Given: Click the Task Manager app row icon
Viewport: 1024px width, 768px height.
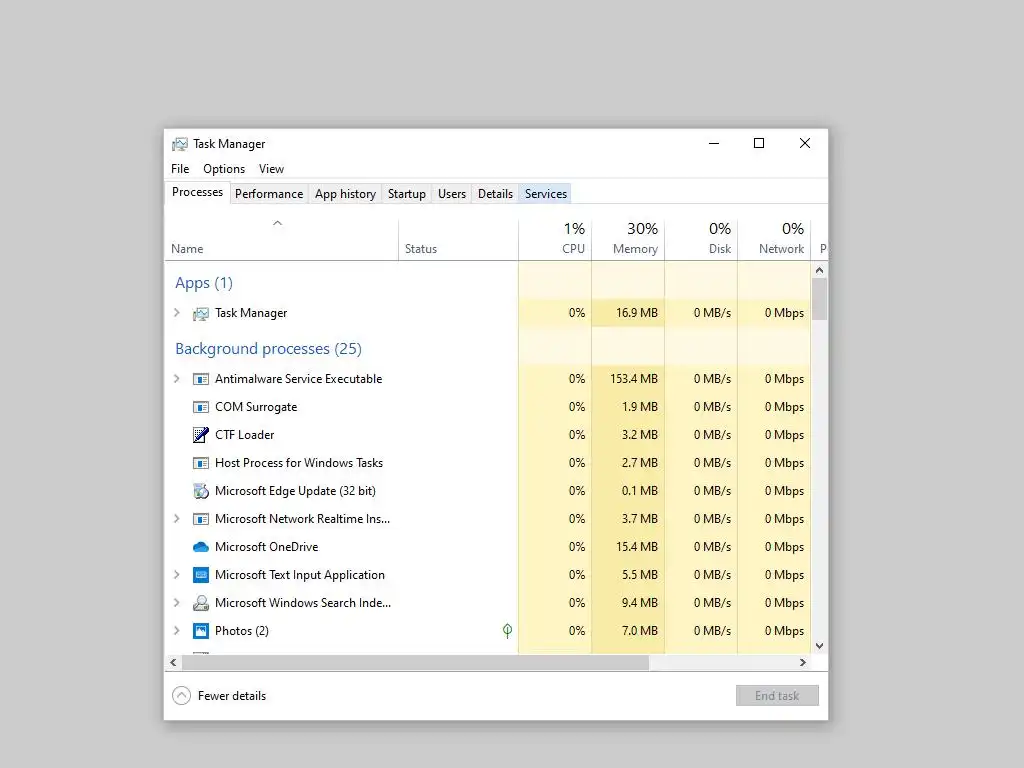Looking at the screenshot, I should click(200, 313).
